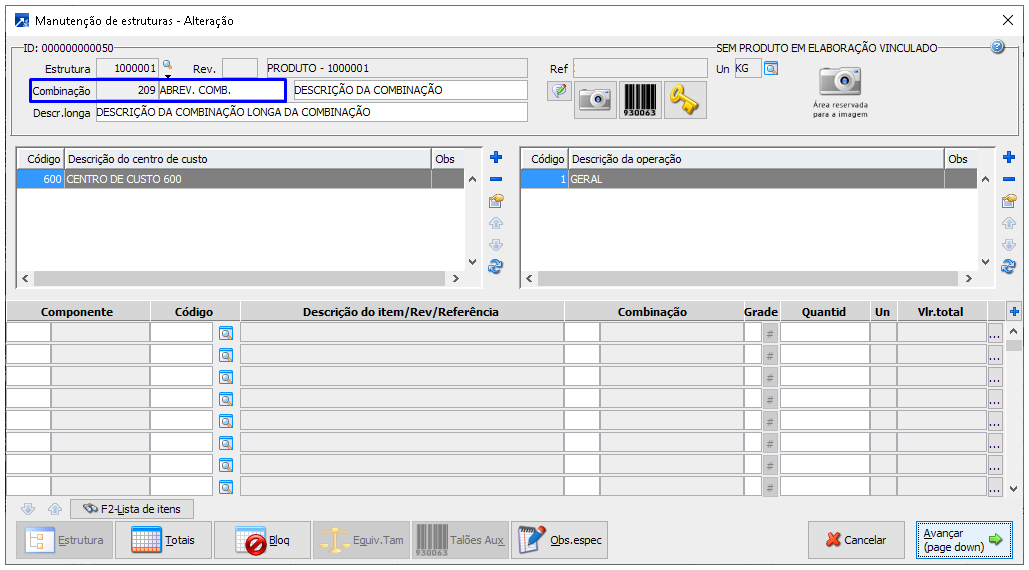Click the small edit icon below Ref
Image resolution: width=1029 pixels, height=570 pixels.
coord(559,91)
